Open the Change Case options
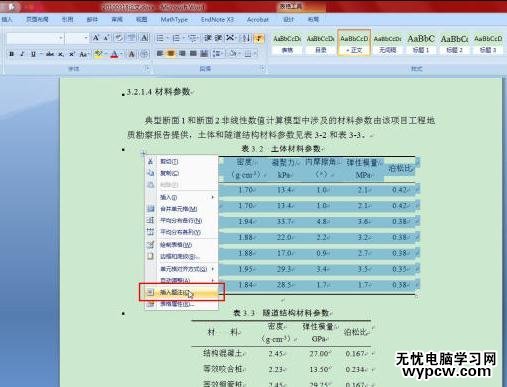 pos(84,54)
